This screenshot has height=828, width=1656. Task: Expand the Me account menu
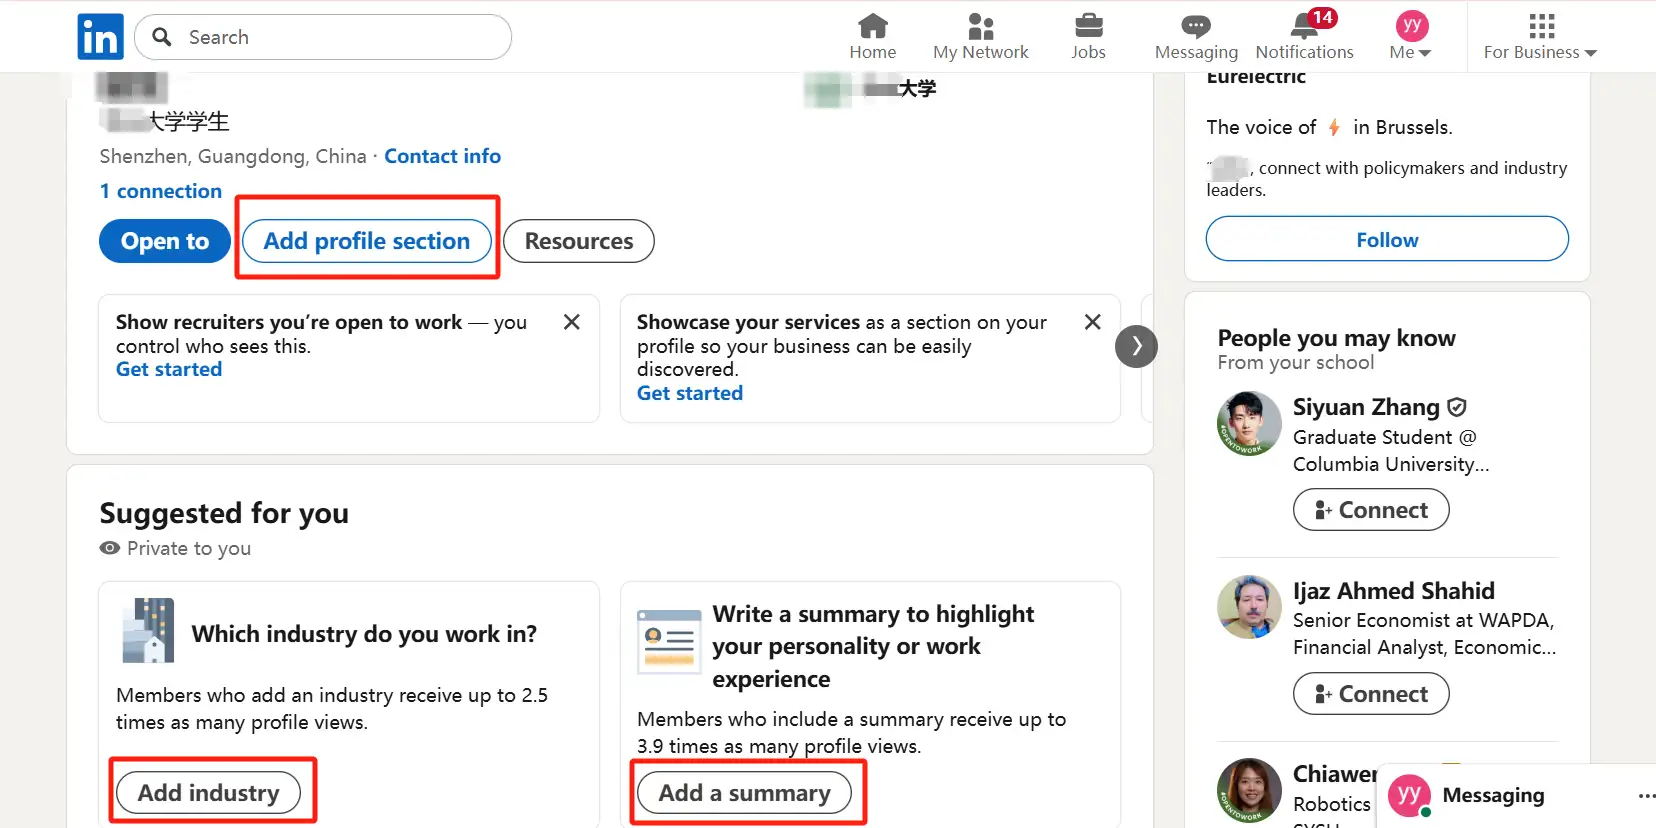1411,37
